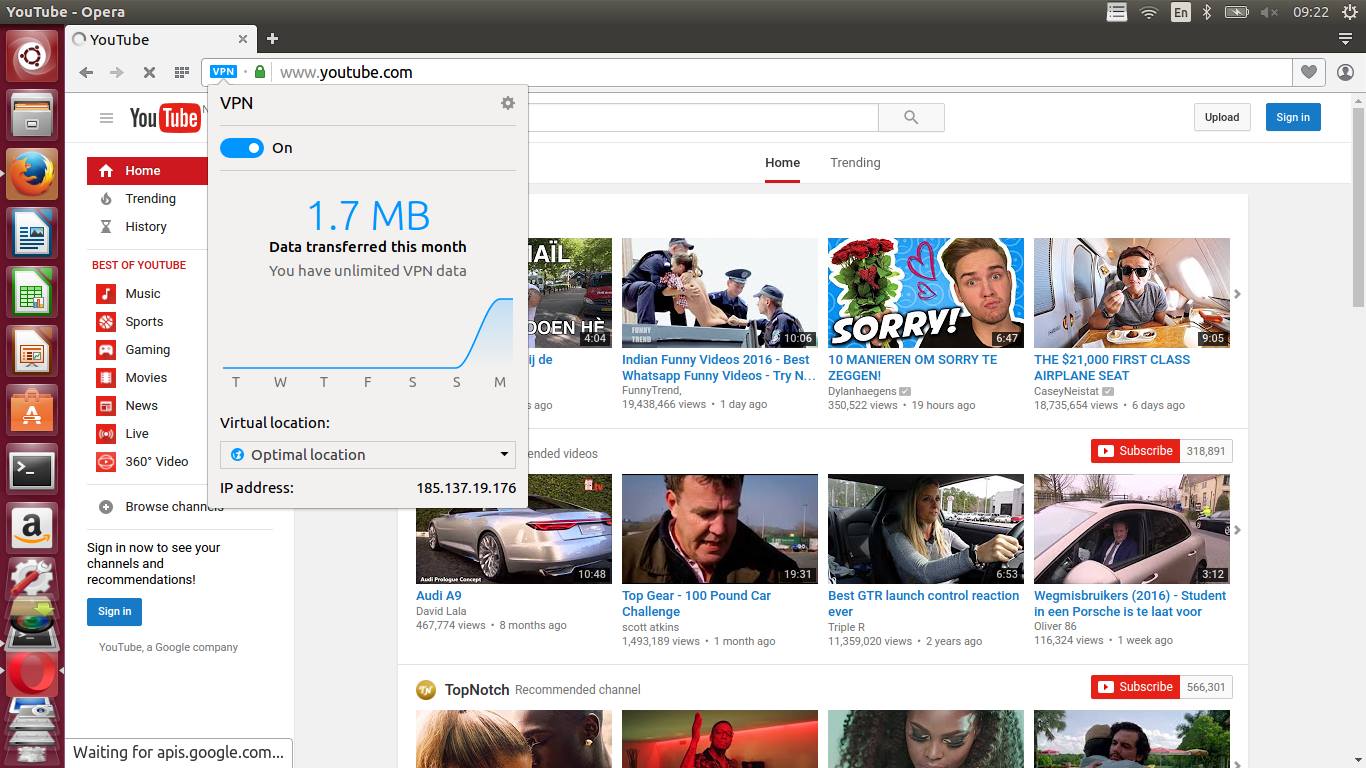Add page to bookmarks with heart icon

click(1308, 72)
